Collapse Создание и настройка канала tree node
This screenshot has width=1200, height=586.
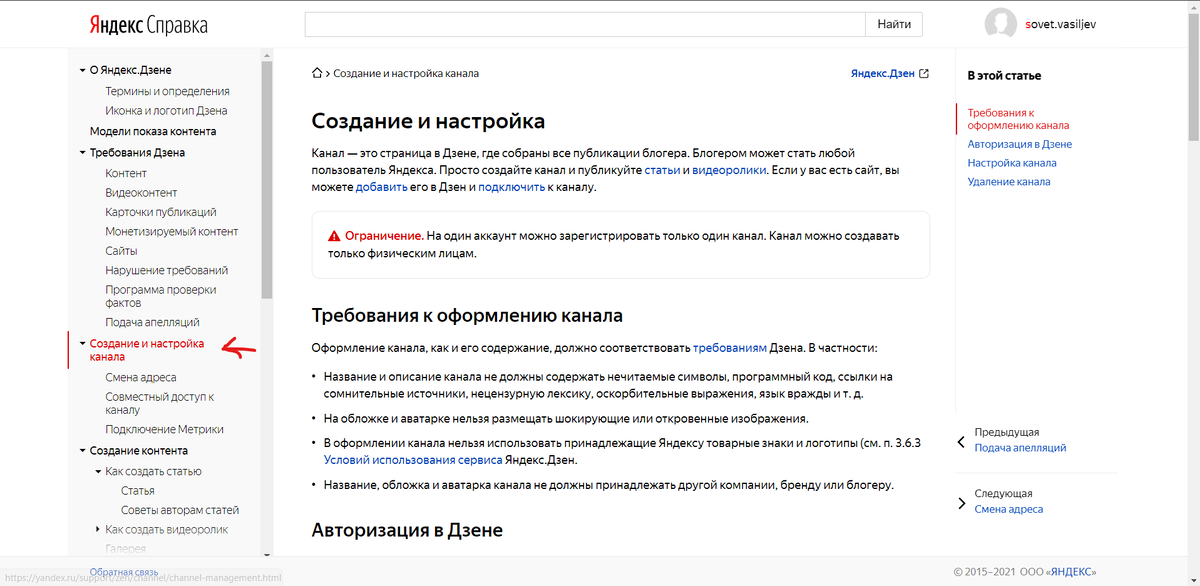pyautogui.click(x=83, y=344)
